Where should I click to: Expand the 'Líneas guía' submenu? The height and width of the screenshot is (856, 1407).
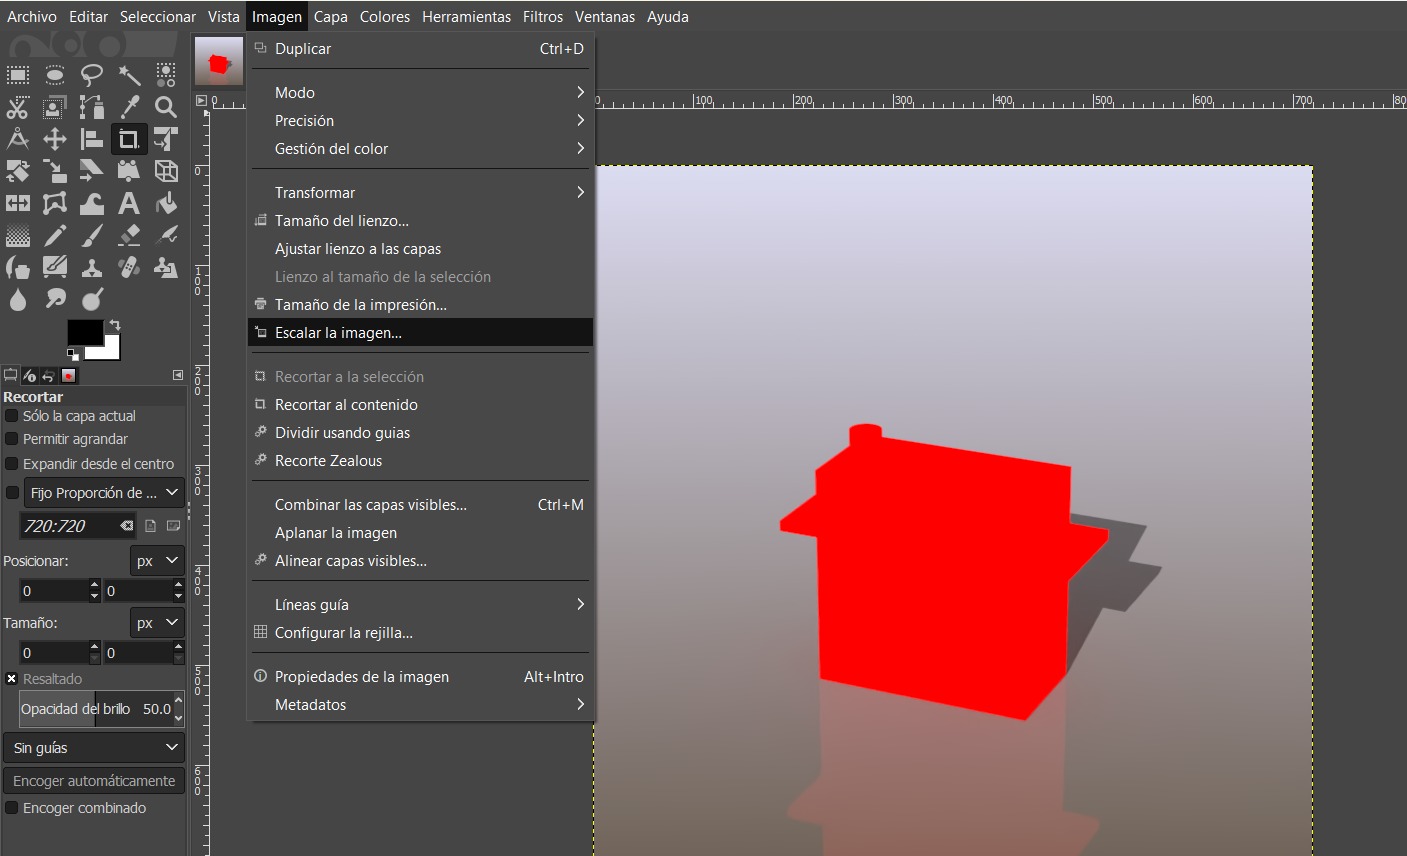(x=420, y=605)
